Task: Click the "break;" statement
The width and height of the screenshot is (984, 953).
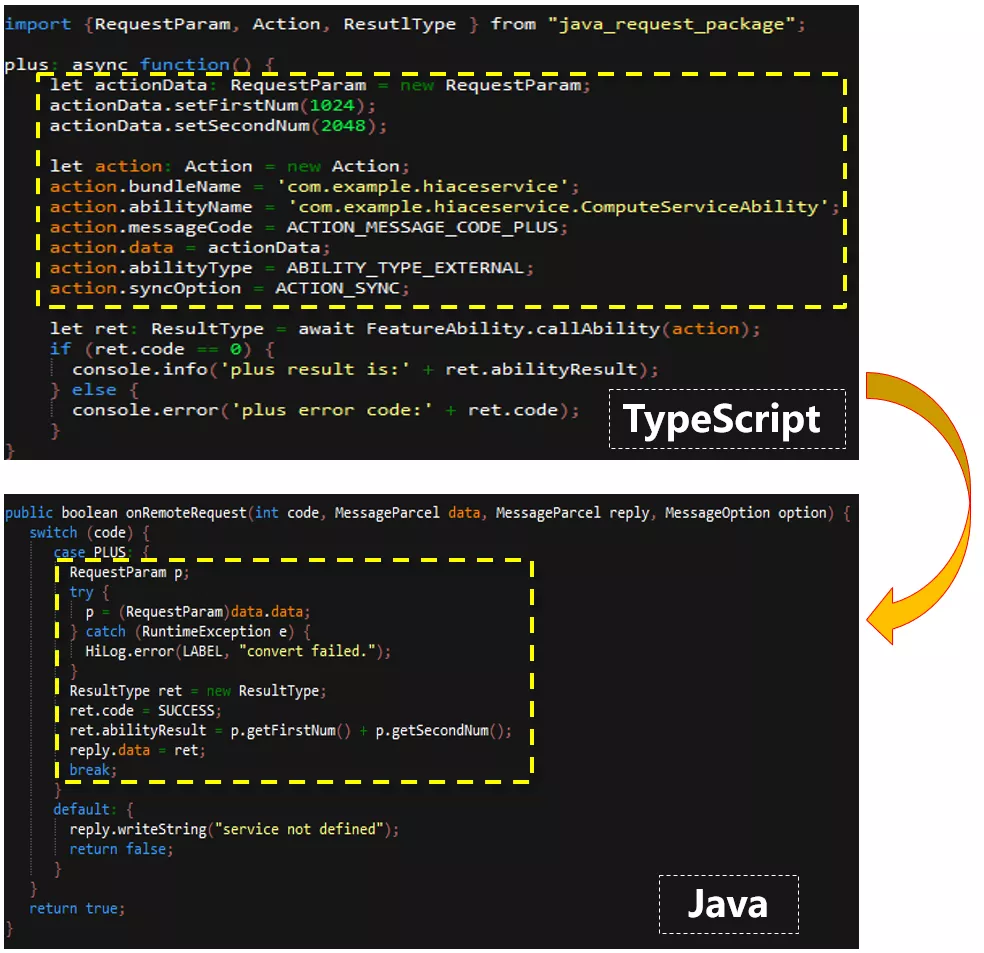Action: [x=93, y=770]
